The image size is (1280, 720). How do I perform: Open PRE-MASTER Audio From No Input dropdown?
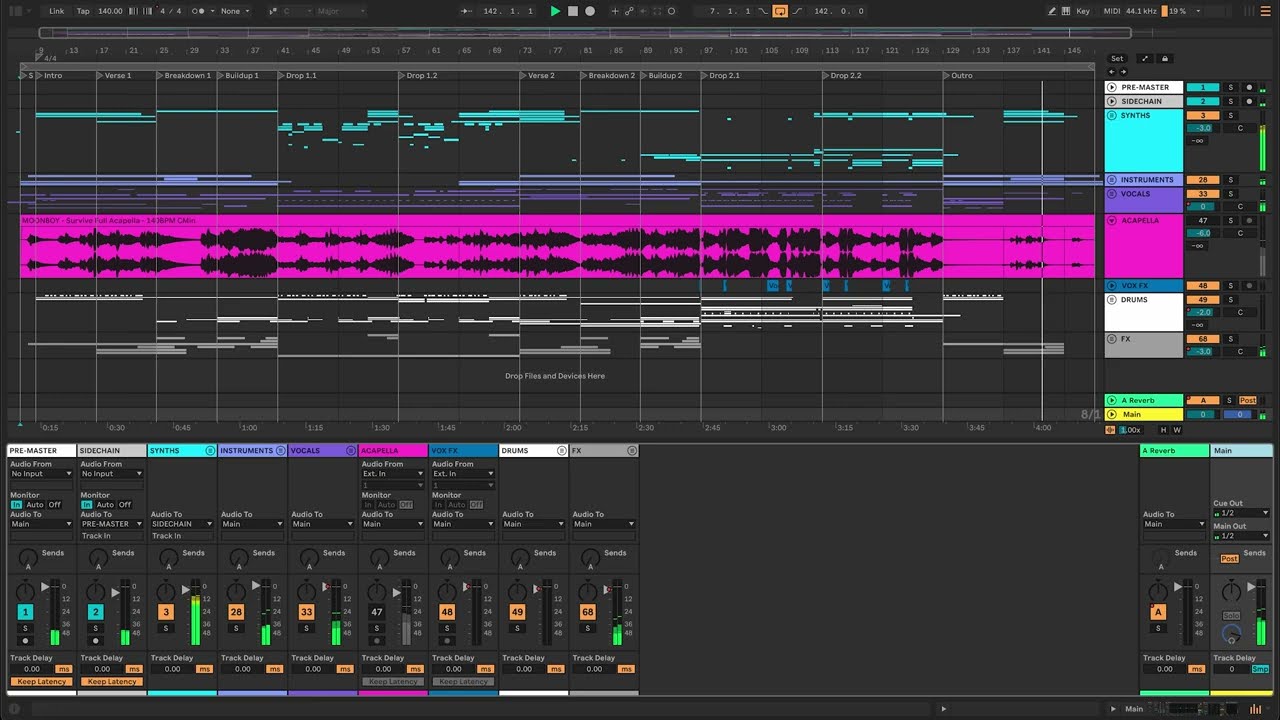(x=41, y=474)
